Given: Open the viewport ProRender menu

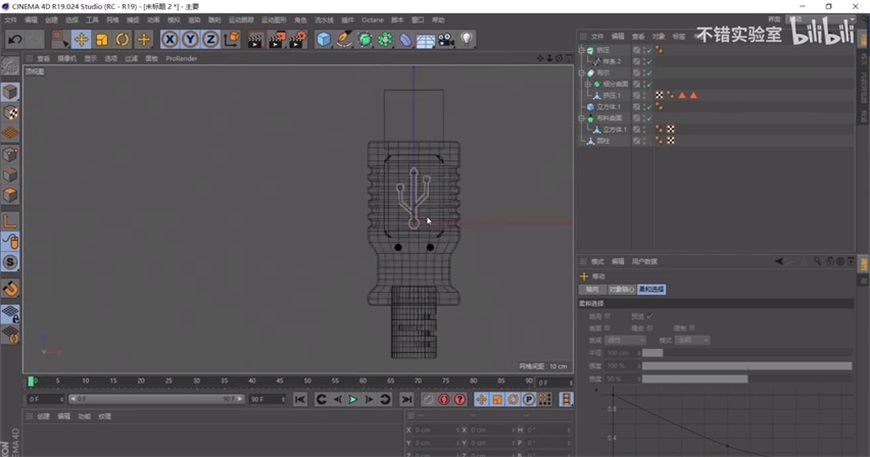Looking at the screenshot, I should (x=181, y=58).
